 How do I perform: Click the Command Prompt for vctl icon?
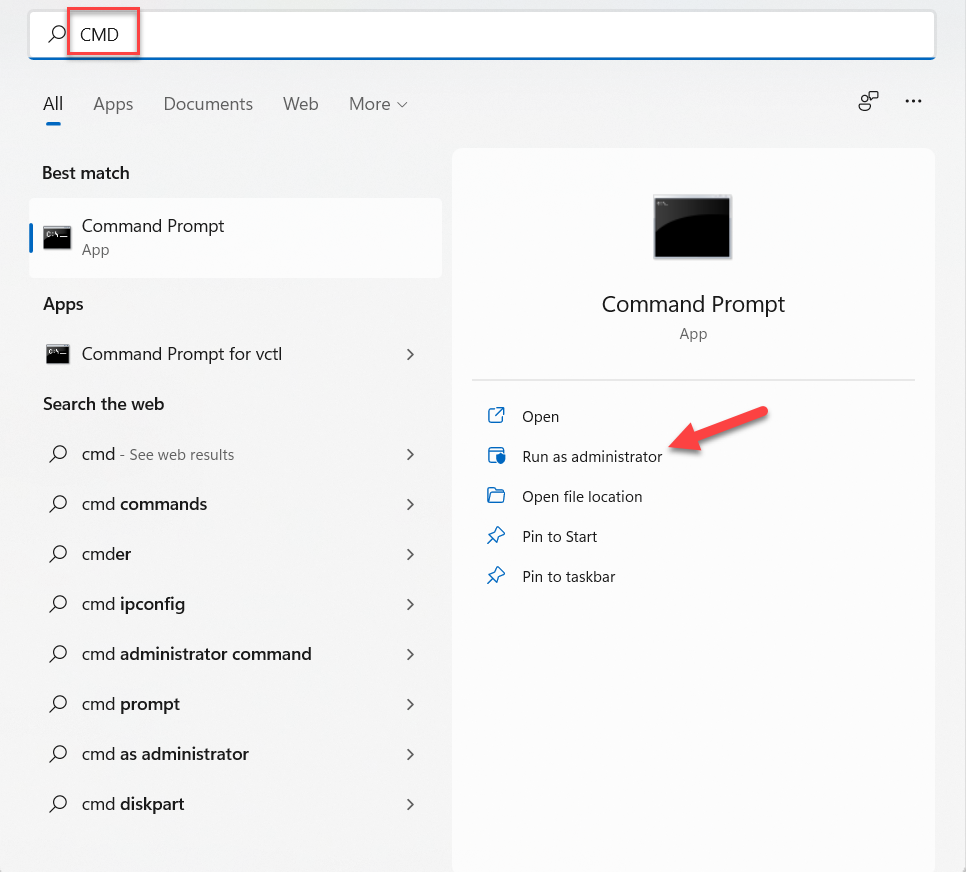58,354
